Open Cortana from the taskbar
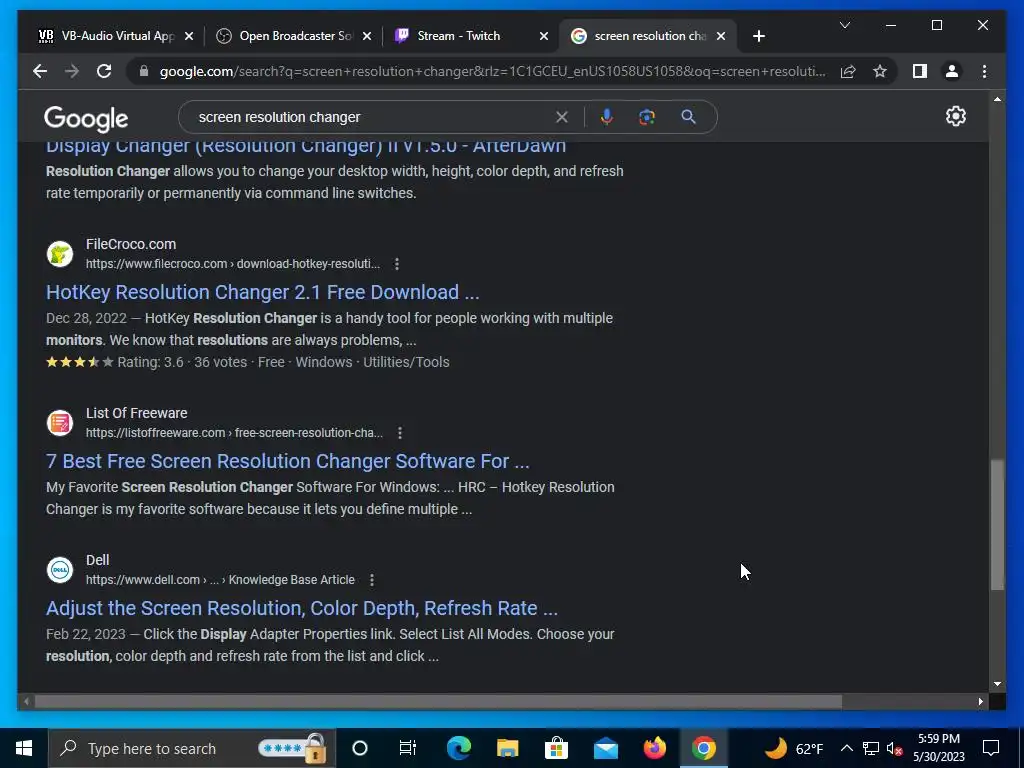Viewport: 1024px width, 768px height. 360,748
